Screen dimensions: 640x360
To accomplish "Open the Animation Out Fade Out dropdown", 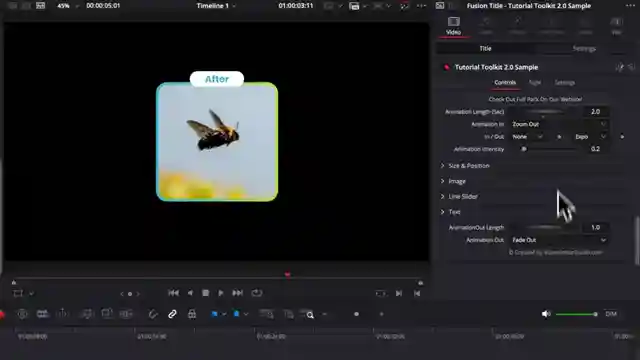I will coord(558,240).
